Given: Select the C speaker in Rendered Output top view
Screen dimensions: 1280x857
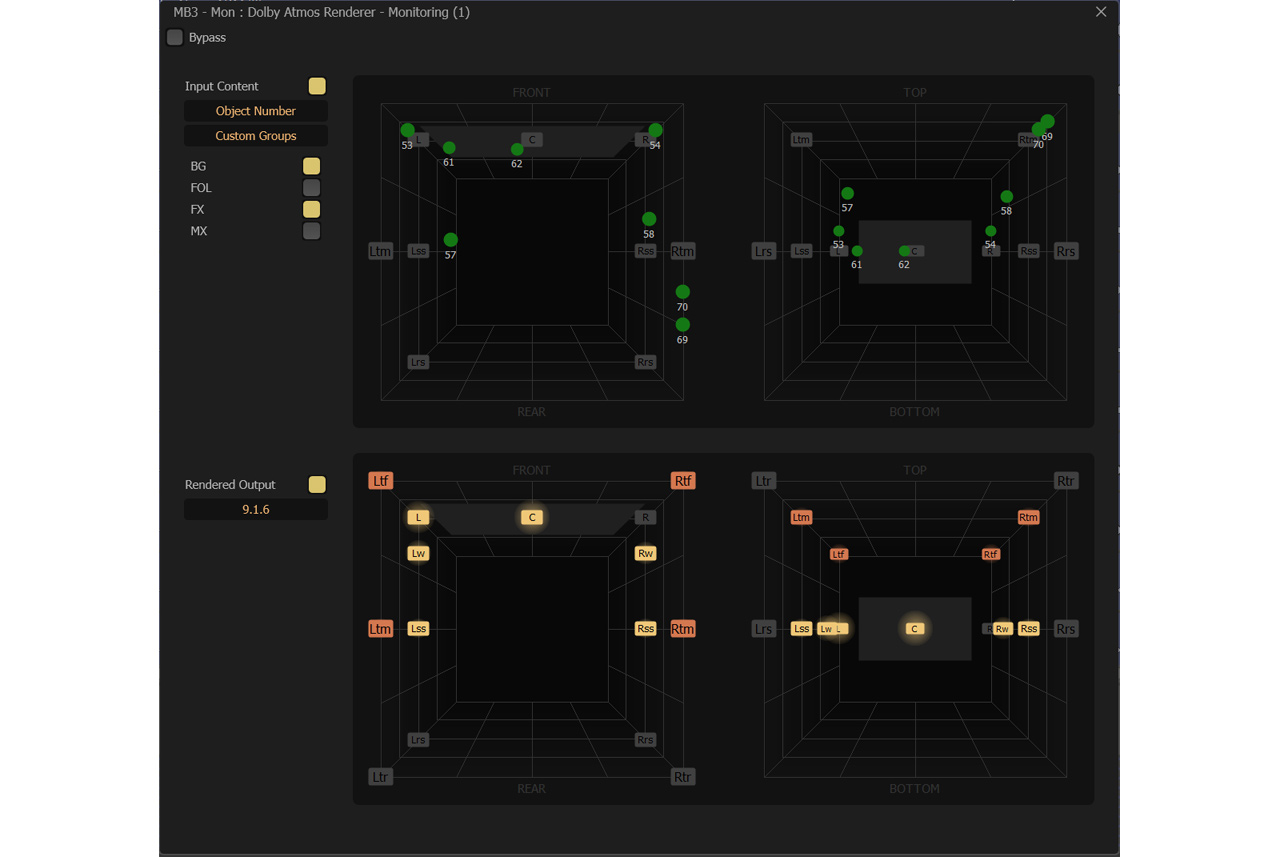Looking at the screenshot, I should click(x=914, y=629).
